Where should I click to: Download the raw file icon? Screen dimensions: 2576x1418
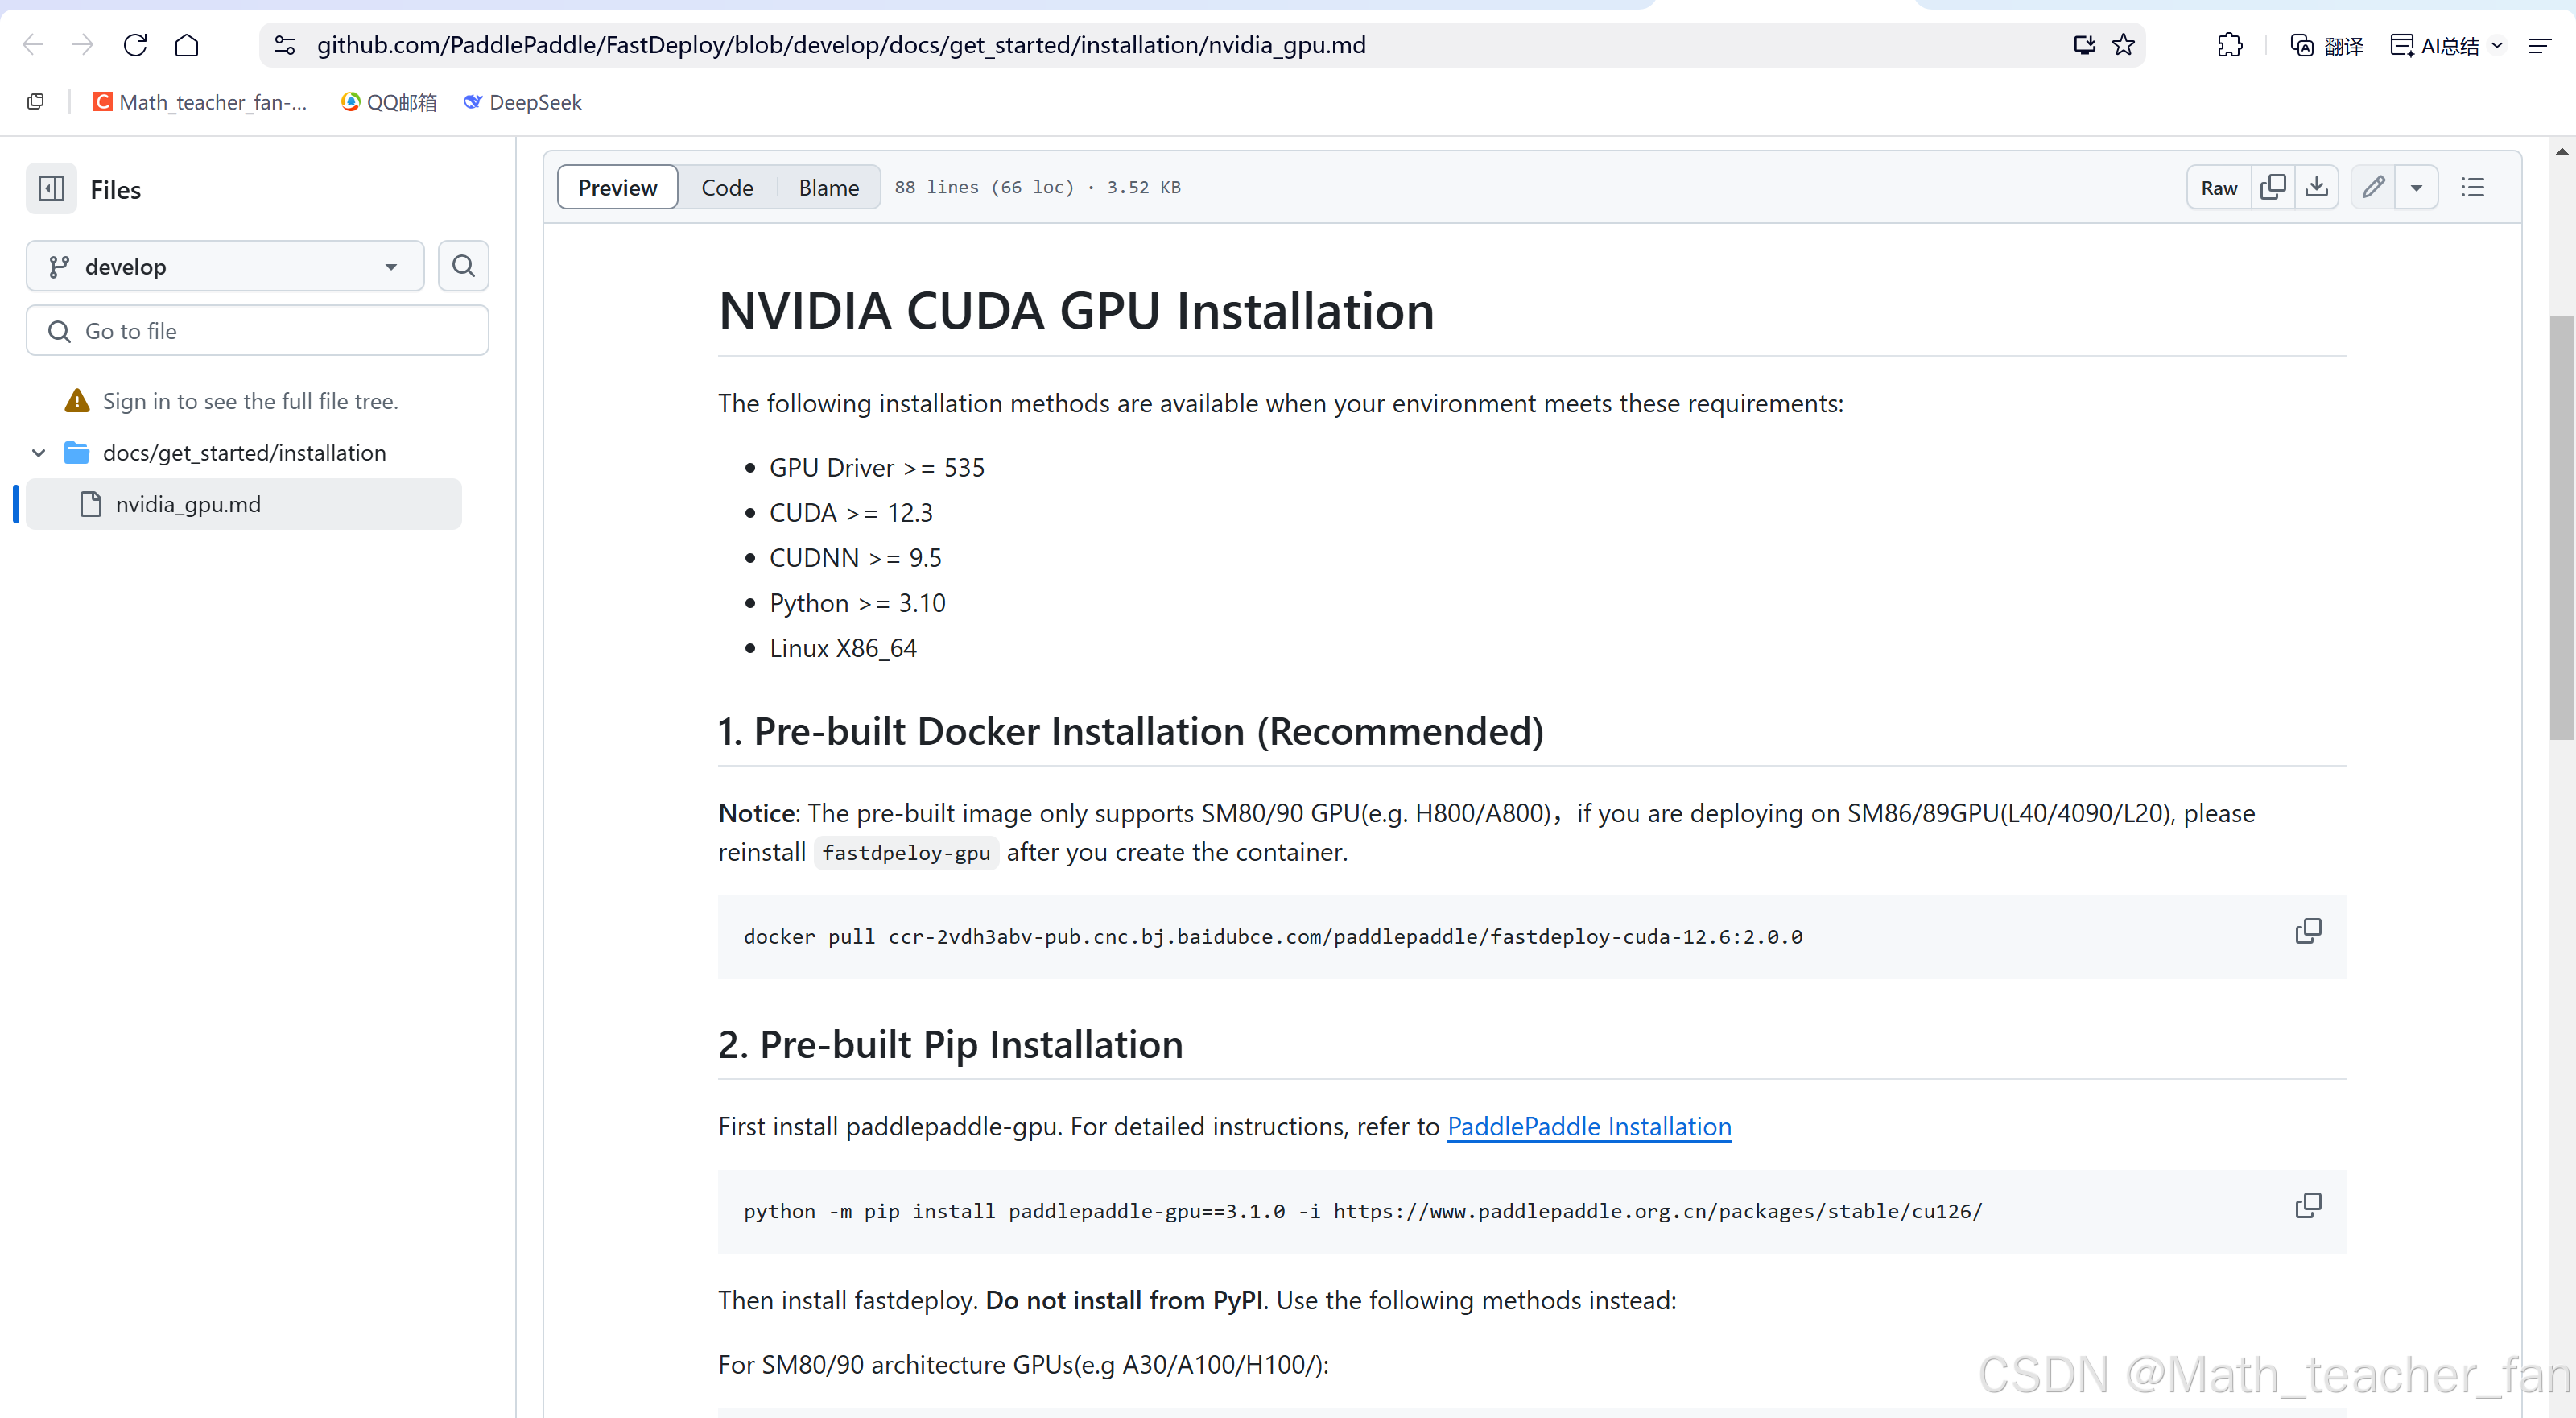(2316, 187)
